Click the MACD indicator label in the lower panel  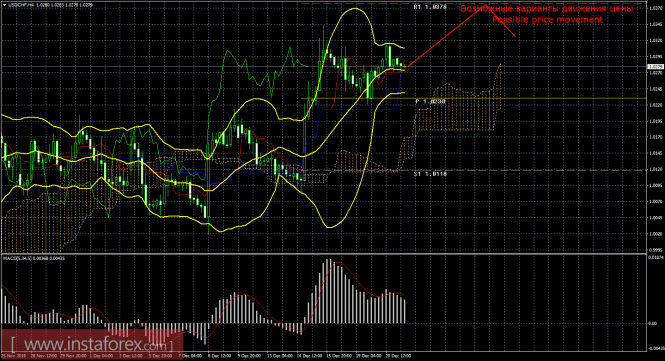click(x=34, y=258)
